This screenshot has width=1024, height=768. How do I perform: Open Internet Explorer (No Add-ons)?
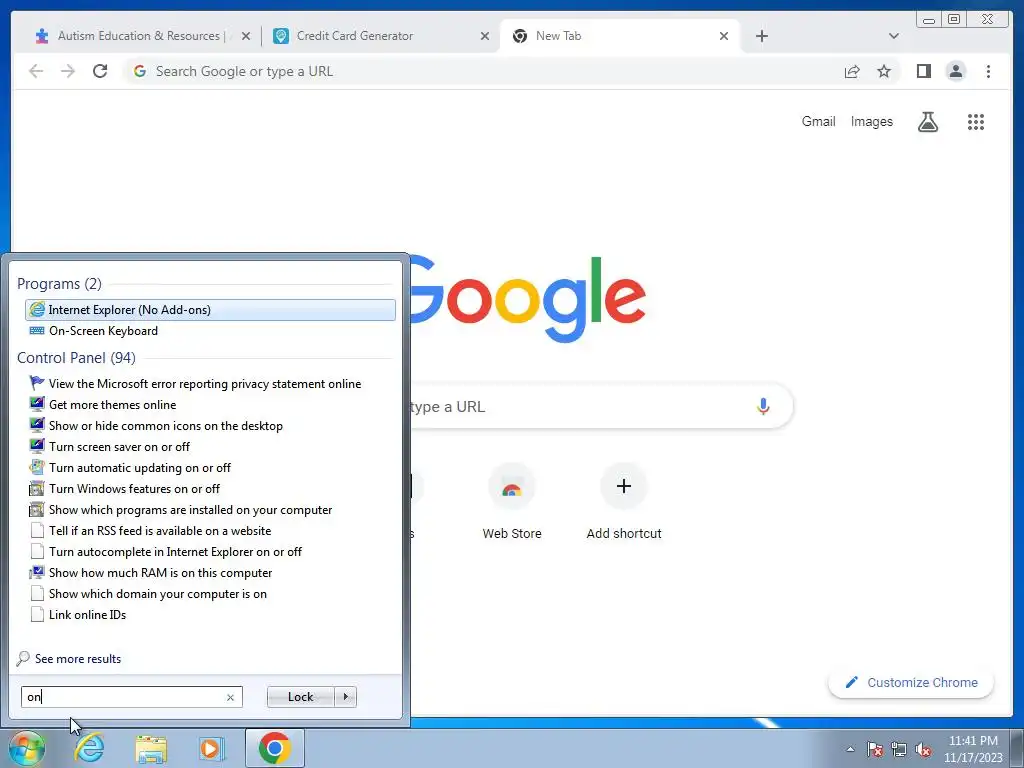(x=210, y=310)
